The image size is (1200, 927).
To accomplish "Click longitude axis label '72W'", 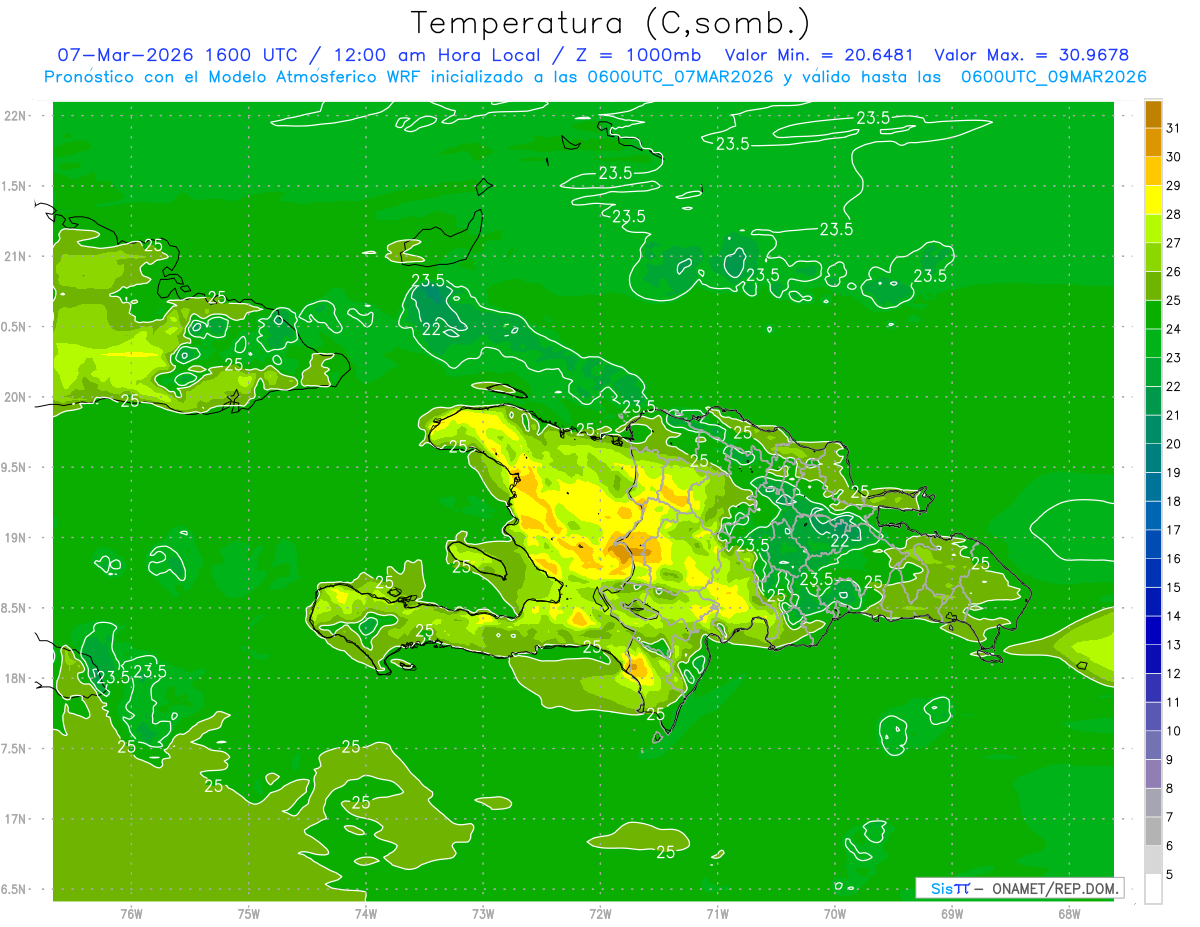I will pyautogui.click(x=600, y=914).
